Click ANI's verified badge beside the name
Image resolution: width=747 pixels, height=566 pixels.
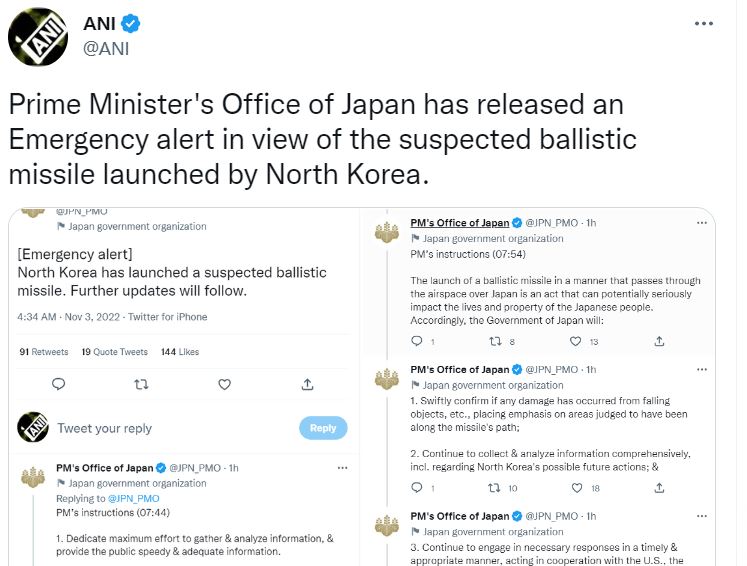[x=132, y=24]
